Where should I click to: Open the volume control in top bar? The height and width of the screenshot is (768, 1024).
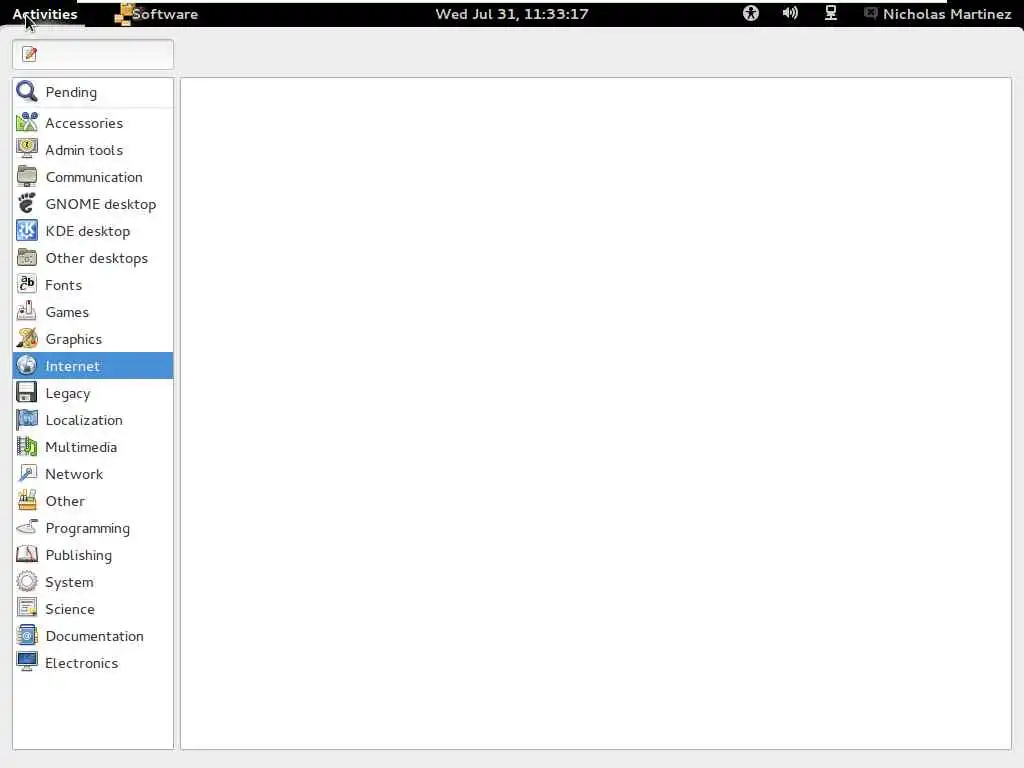pyautogui.click(x=790, y=13)
